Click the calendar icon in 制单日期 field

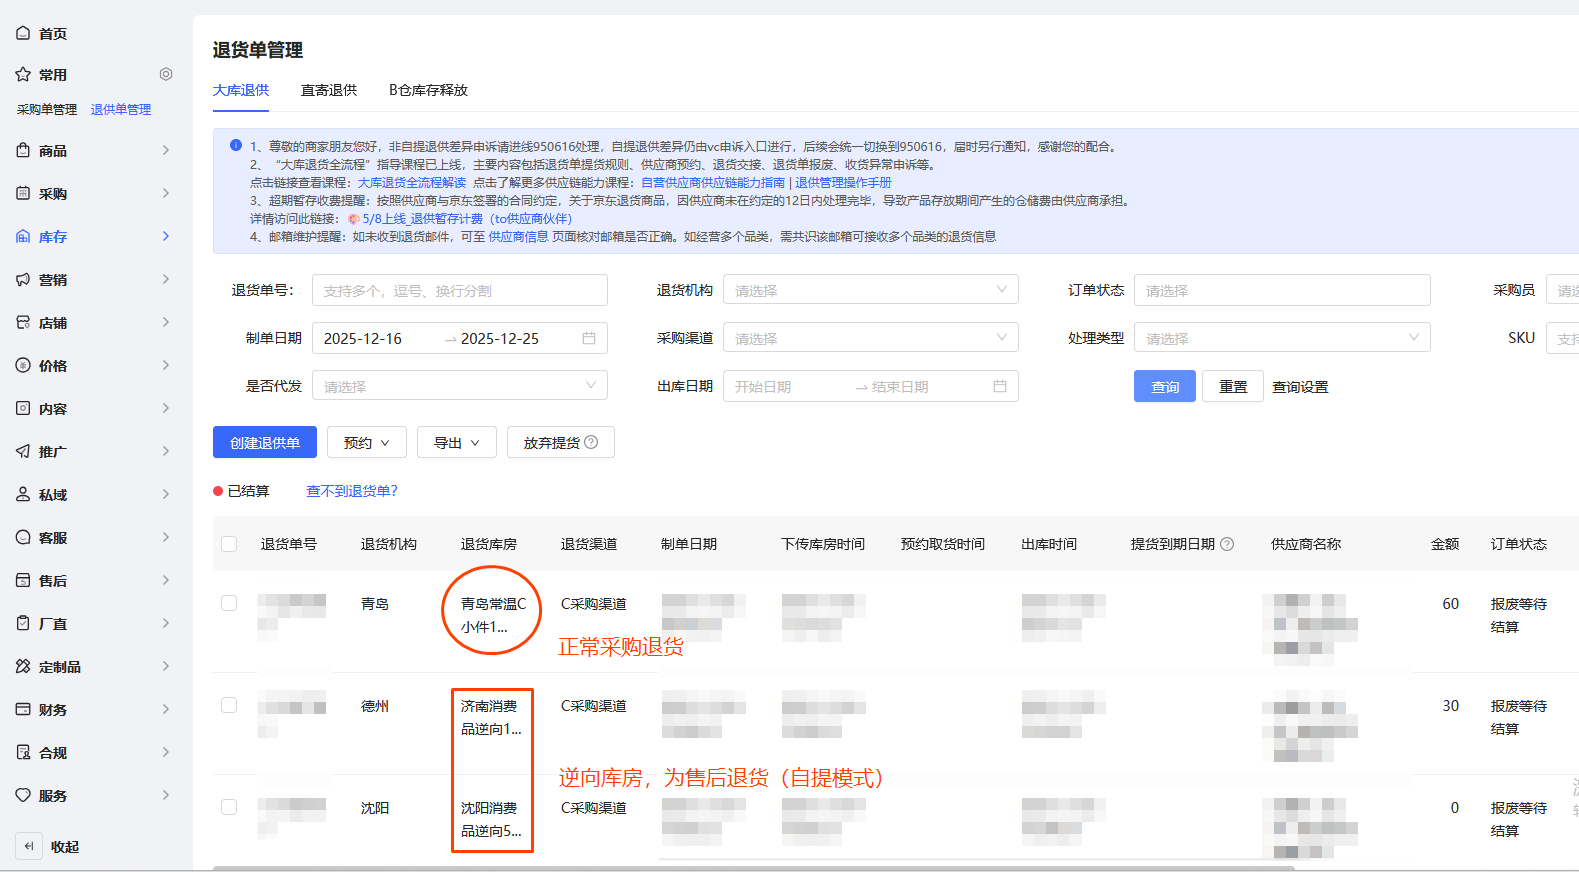589,338
